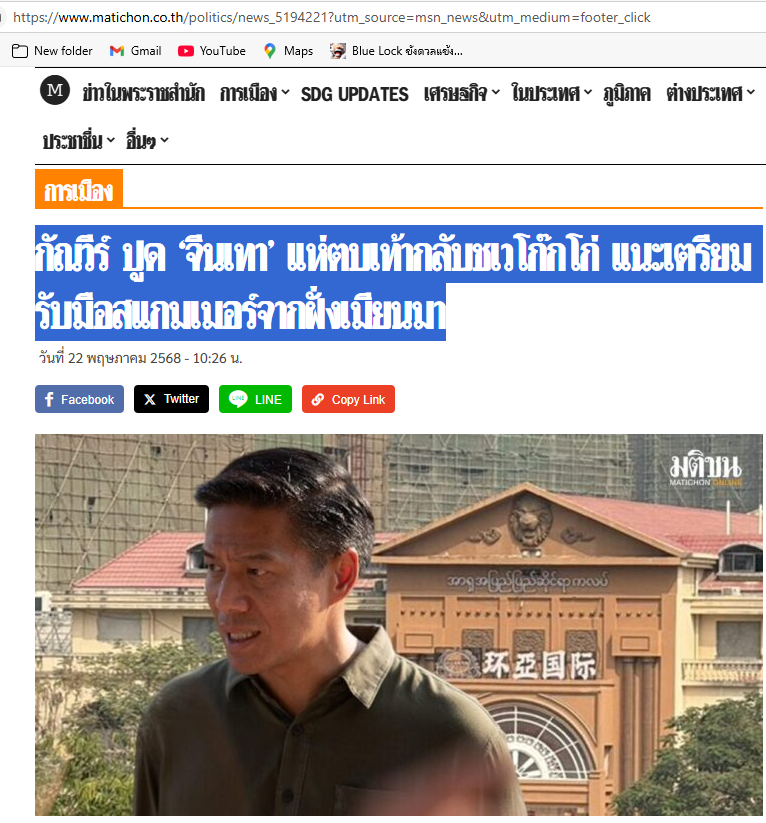Open the Blue Lock bookmark
The image size is (766, 823).
(396, 51)
